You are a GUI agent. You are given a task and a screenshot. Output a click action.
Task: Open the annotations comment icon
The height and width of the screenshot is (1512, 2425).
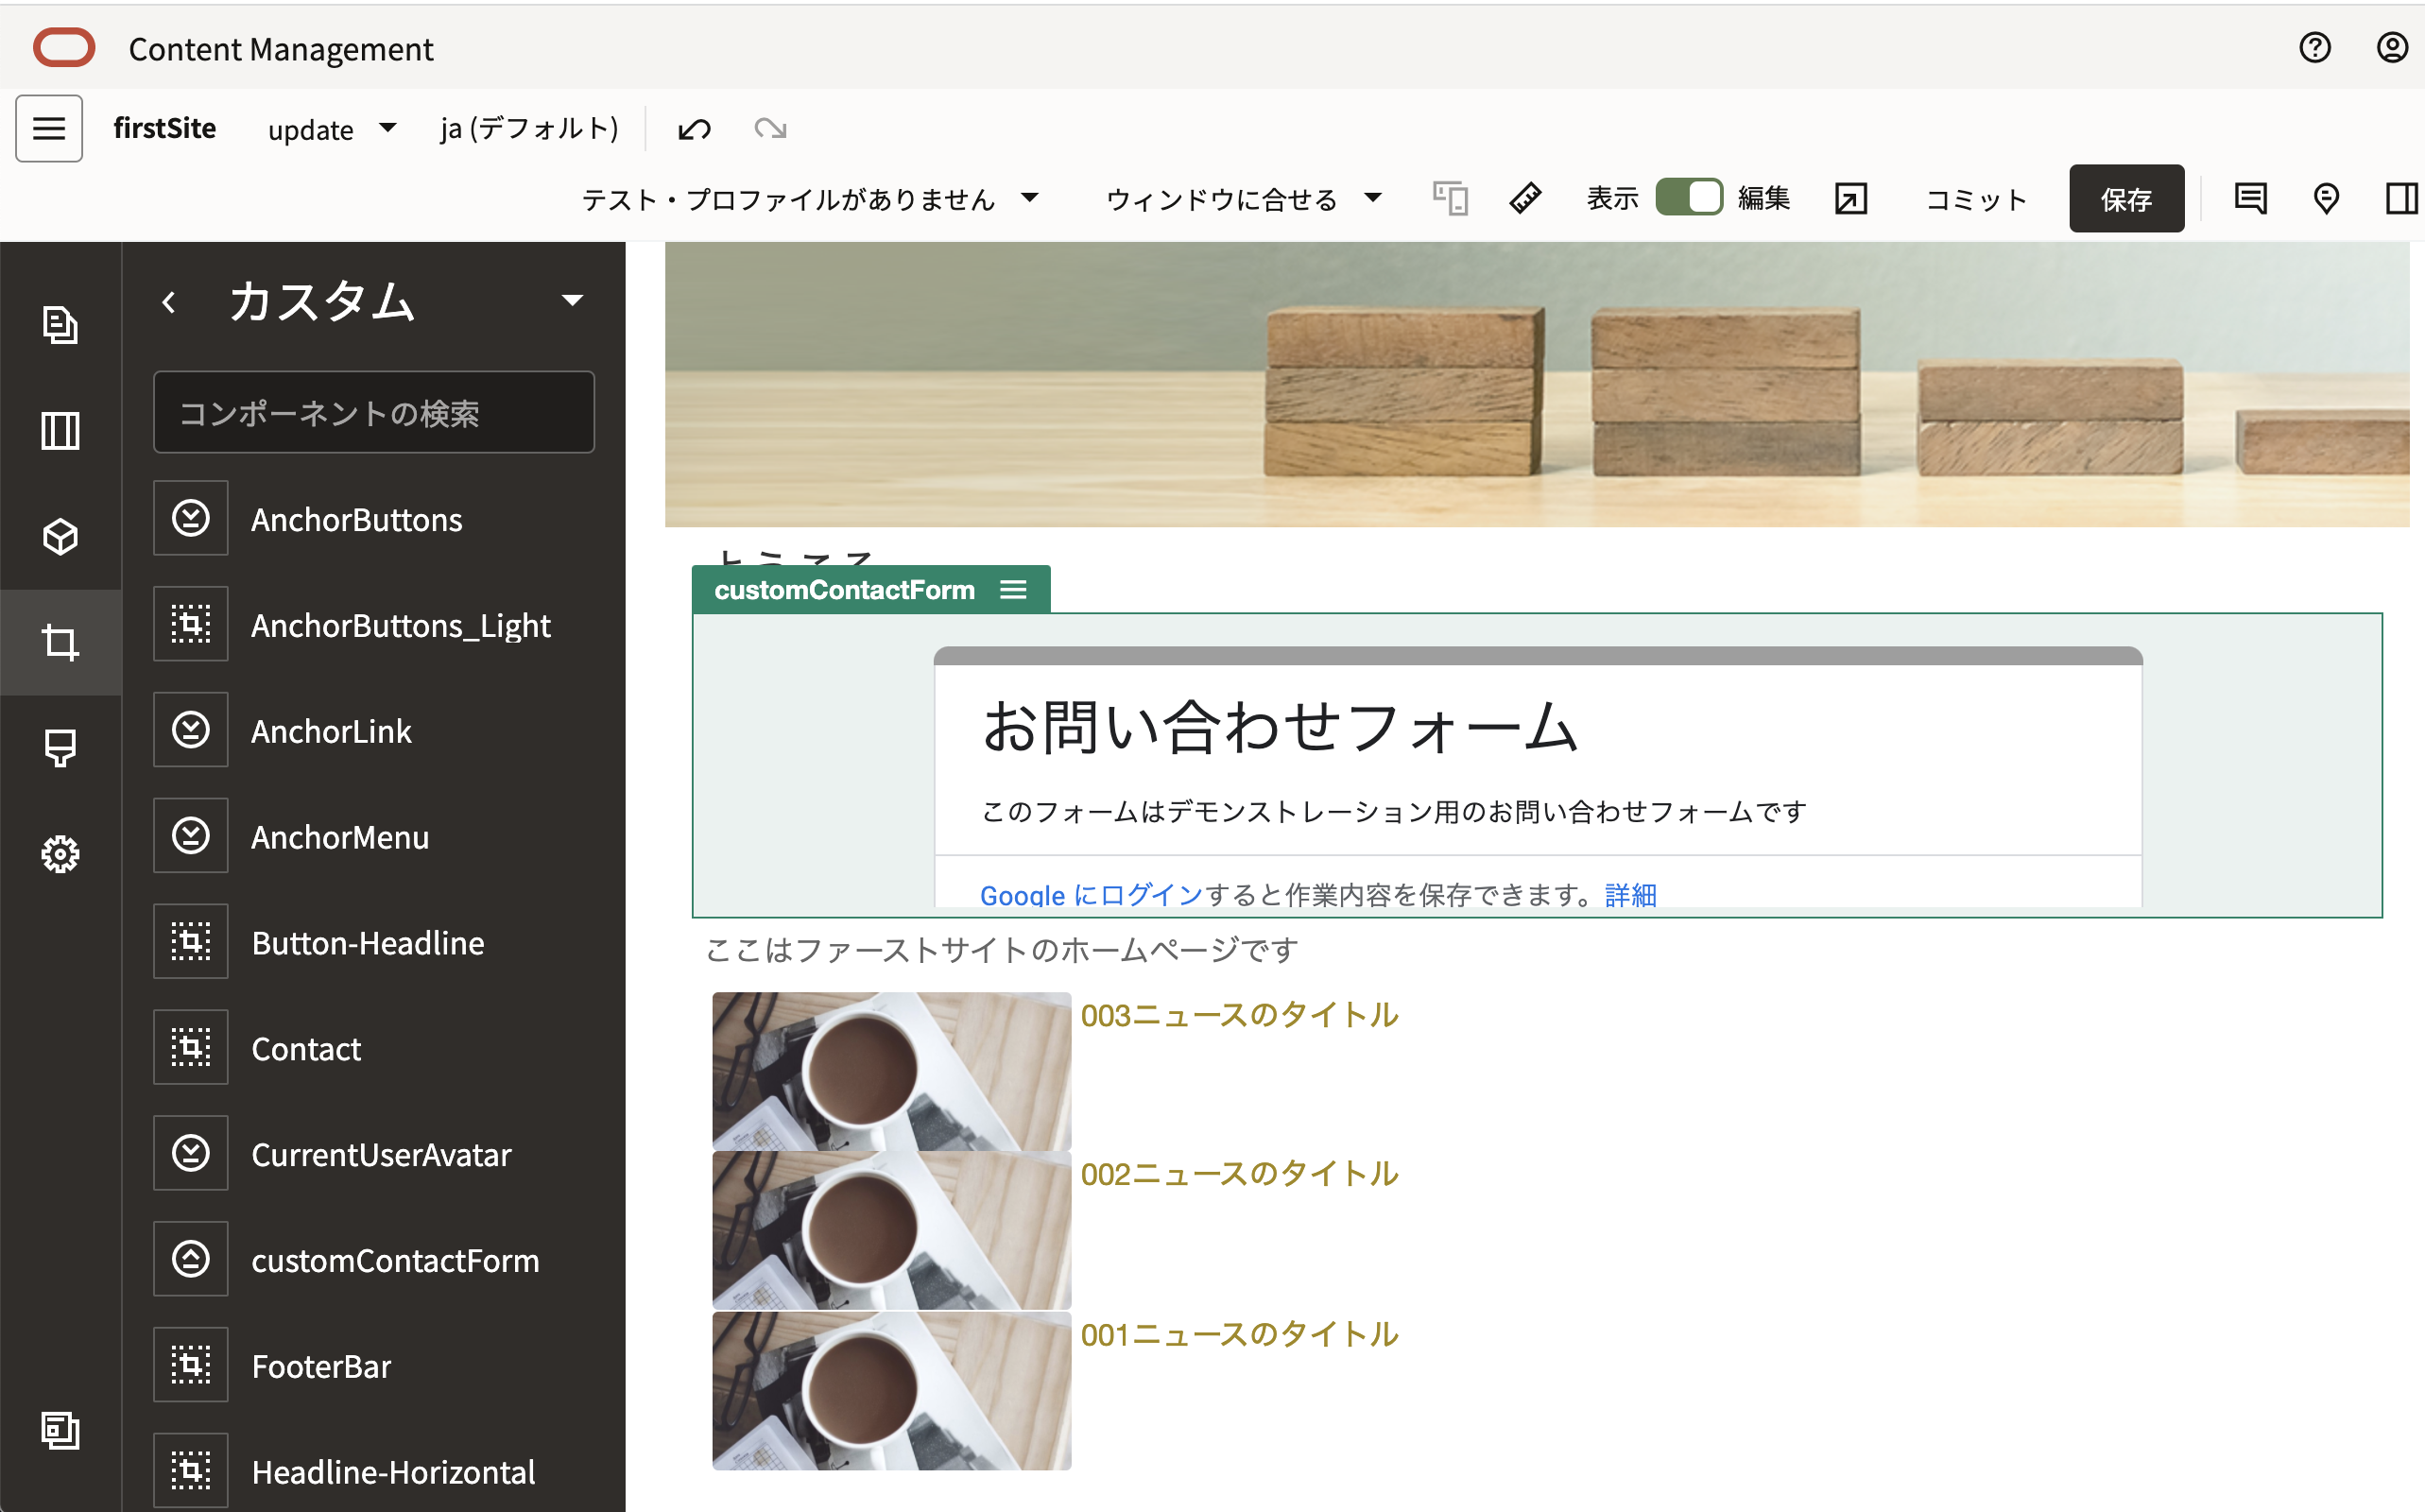coord(2250,199)
